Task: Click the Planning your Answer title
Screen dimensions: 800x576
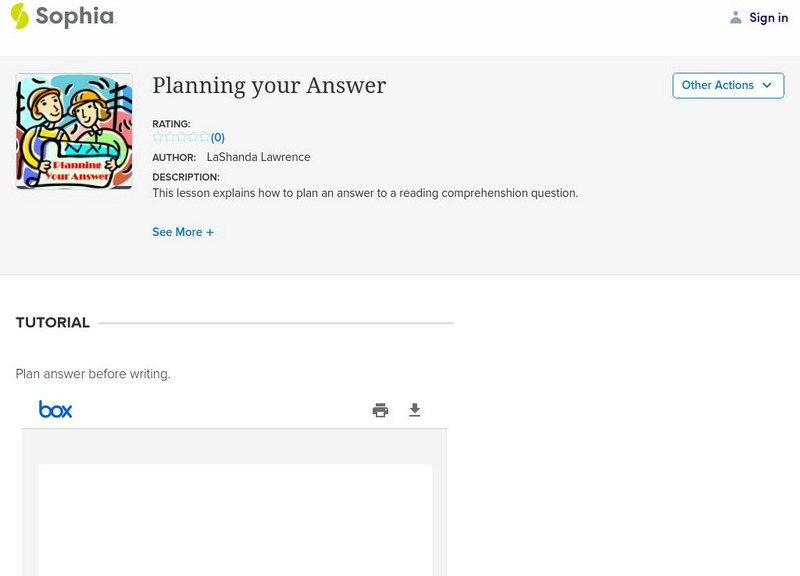Action: pyautogui.click(x=269, y=86)
